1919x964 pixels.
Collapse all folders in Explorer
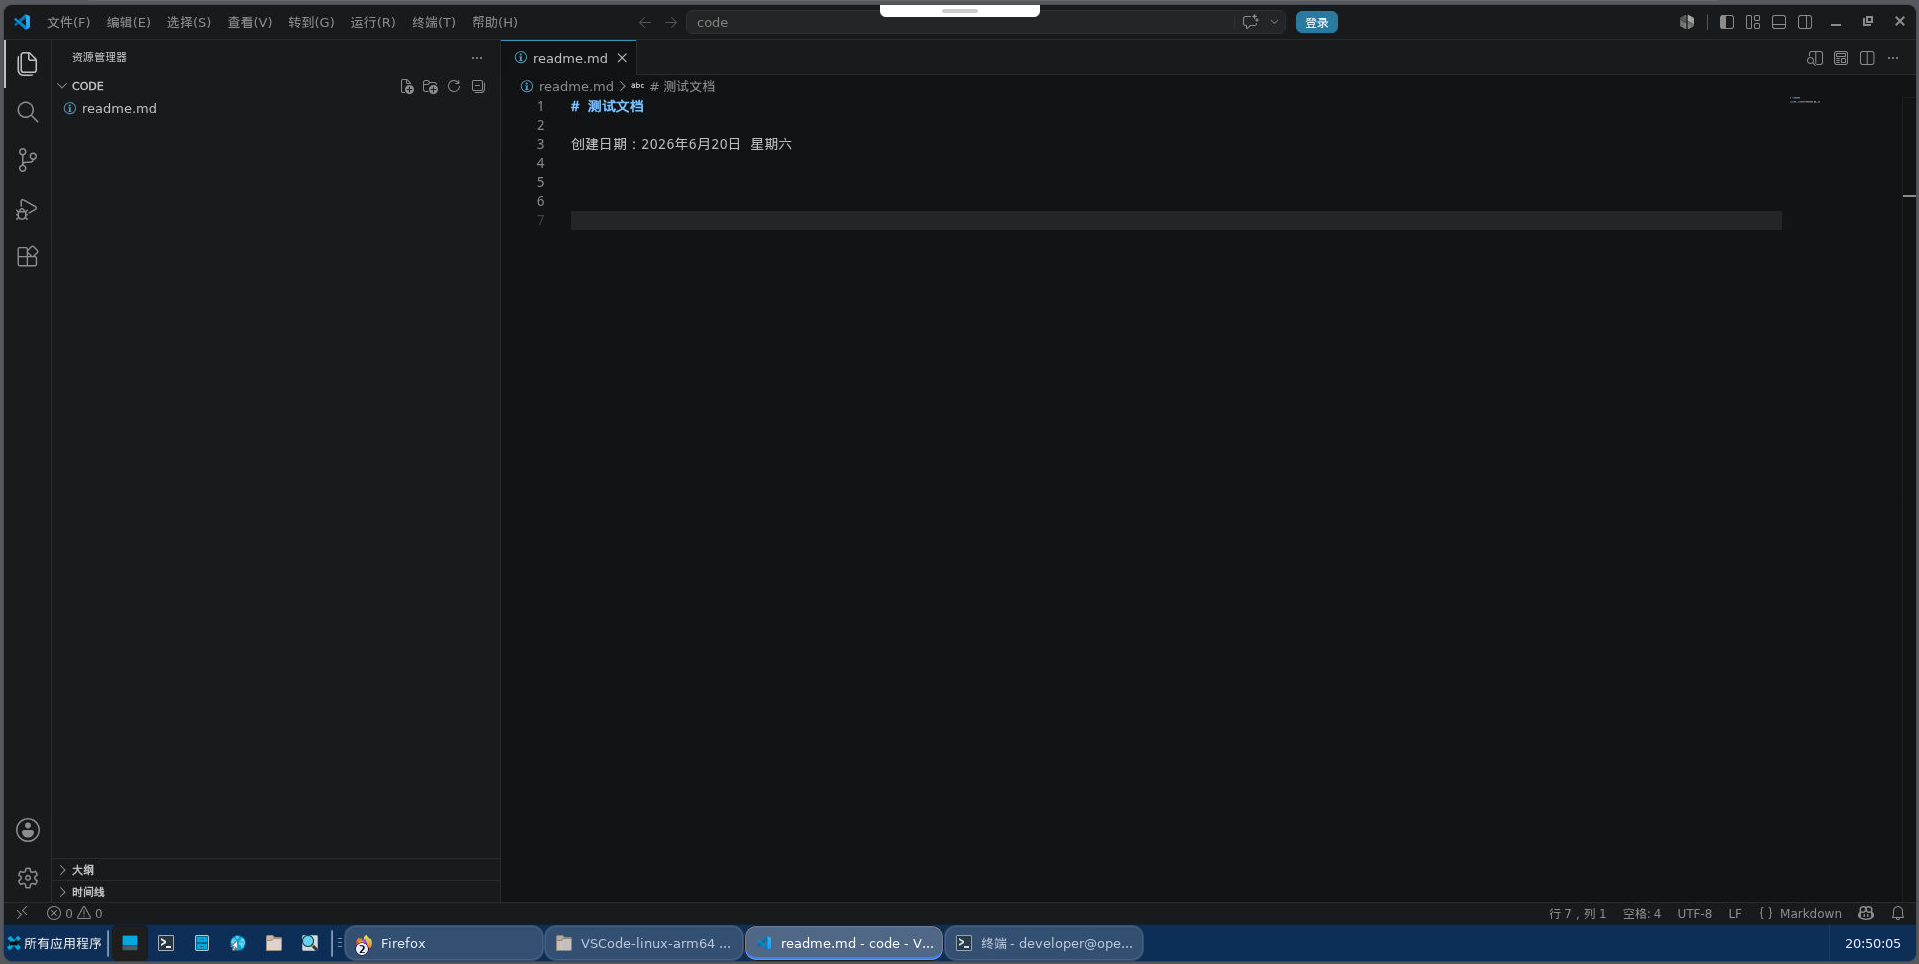478,87
